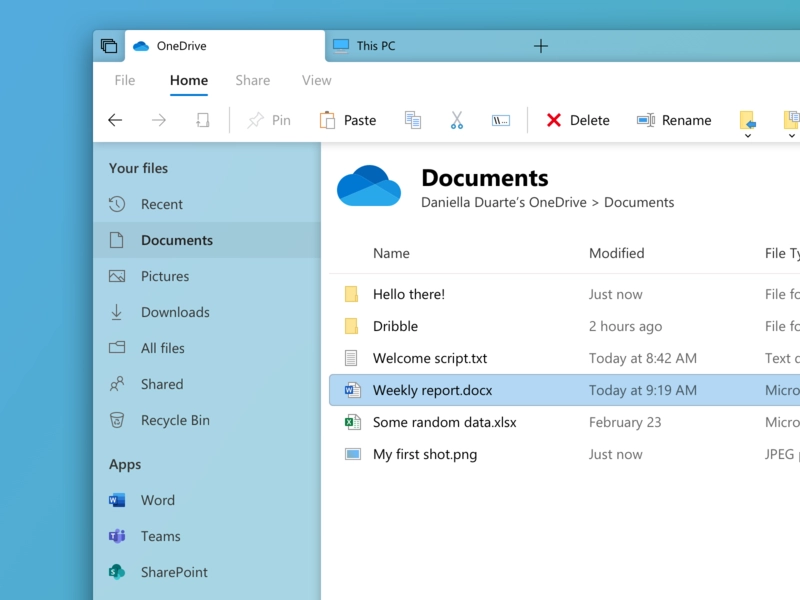Click the Rename button
800x600 pixels.
(673, 120)
